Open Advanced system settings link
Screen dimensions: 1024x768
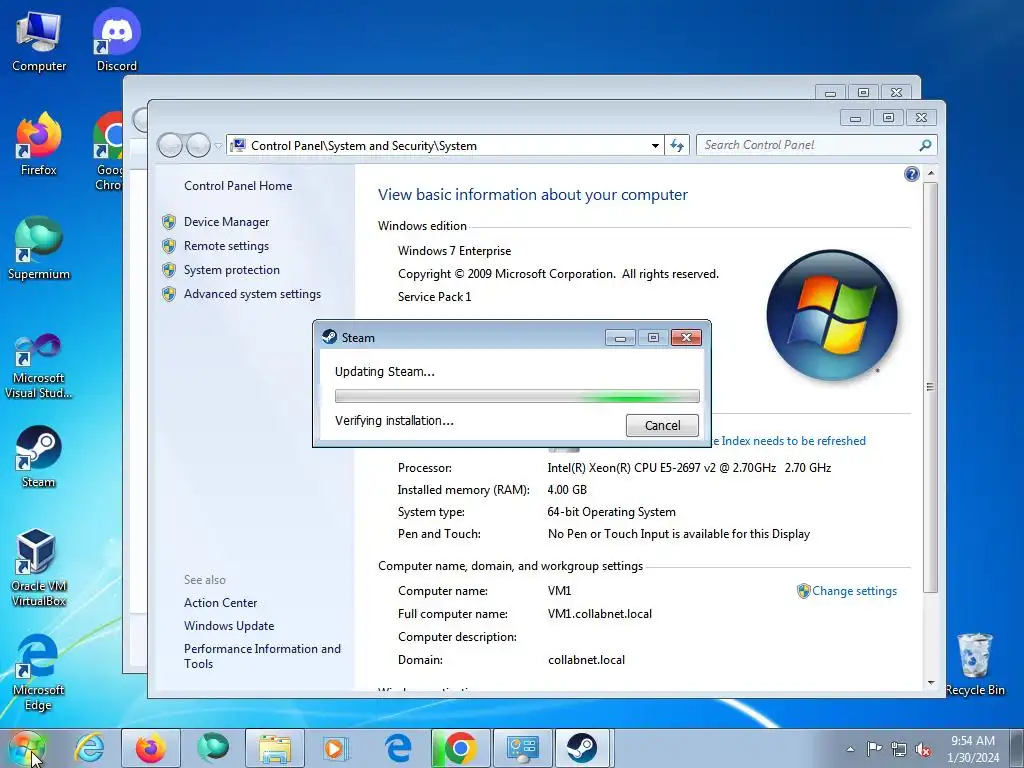[x=252, y=294]
